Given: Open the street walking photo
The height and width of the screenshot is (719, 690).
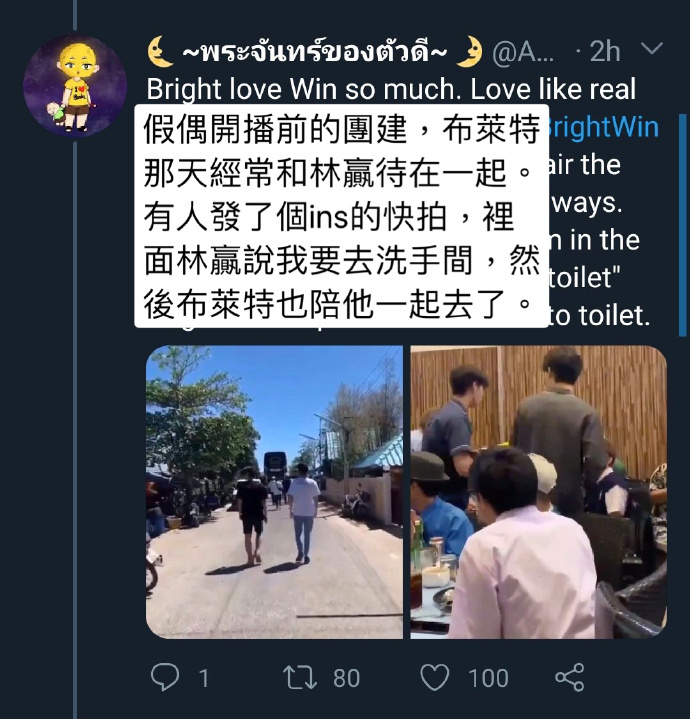Looking at the screenshot, I should pyautogui.click(x=274, y=492).
